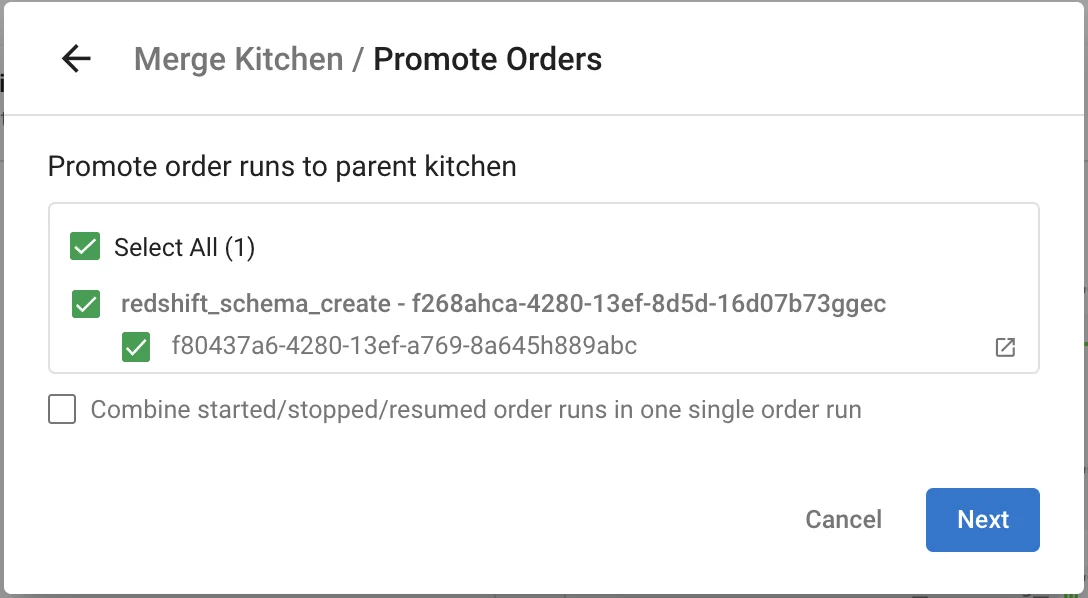Uncheck order run f80437a6 checkbox
The height and width of the screenshot is (598, 1088).
tap(135, 347)
